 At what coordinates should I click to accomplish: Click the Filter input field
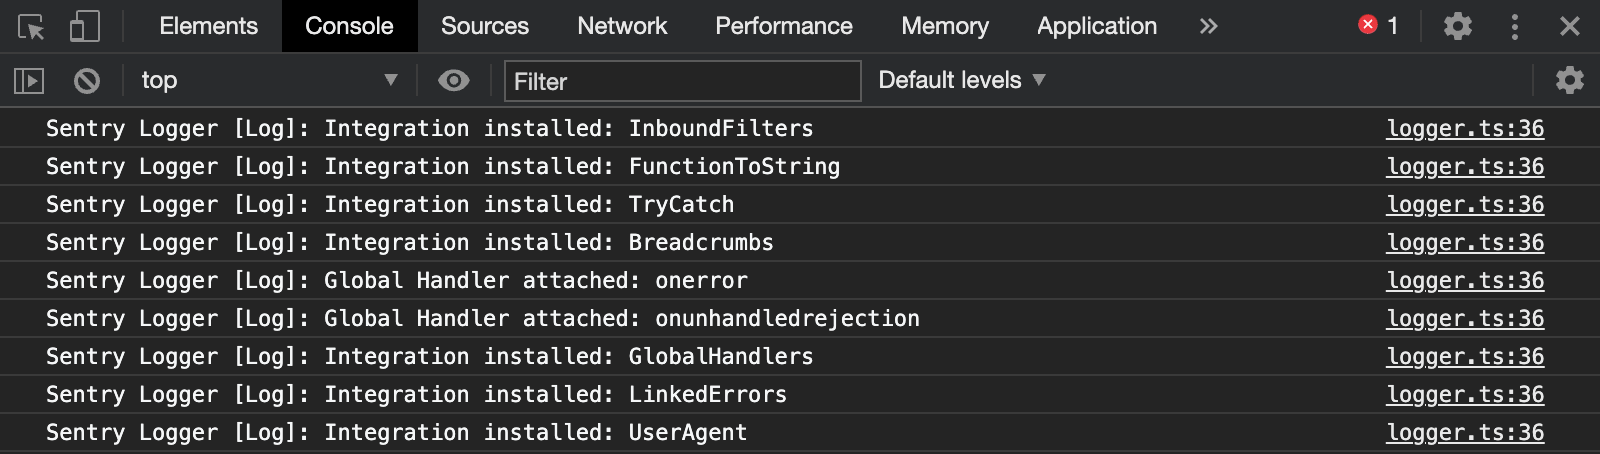point(683,81)
